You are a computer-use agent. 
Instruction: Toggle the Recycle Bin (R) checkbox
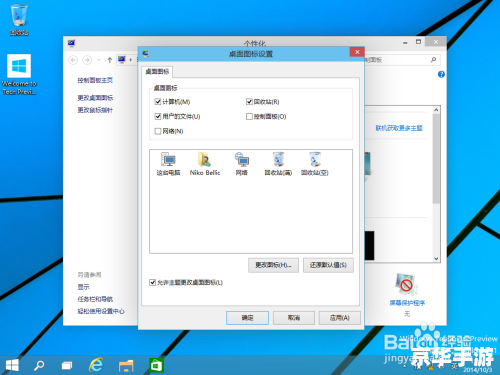[x=249, y=102]
